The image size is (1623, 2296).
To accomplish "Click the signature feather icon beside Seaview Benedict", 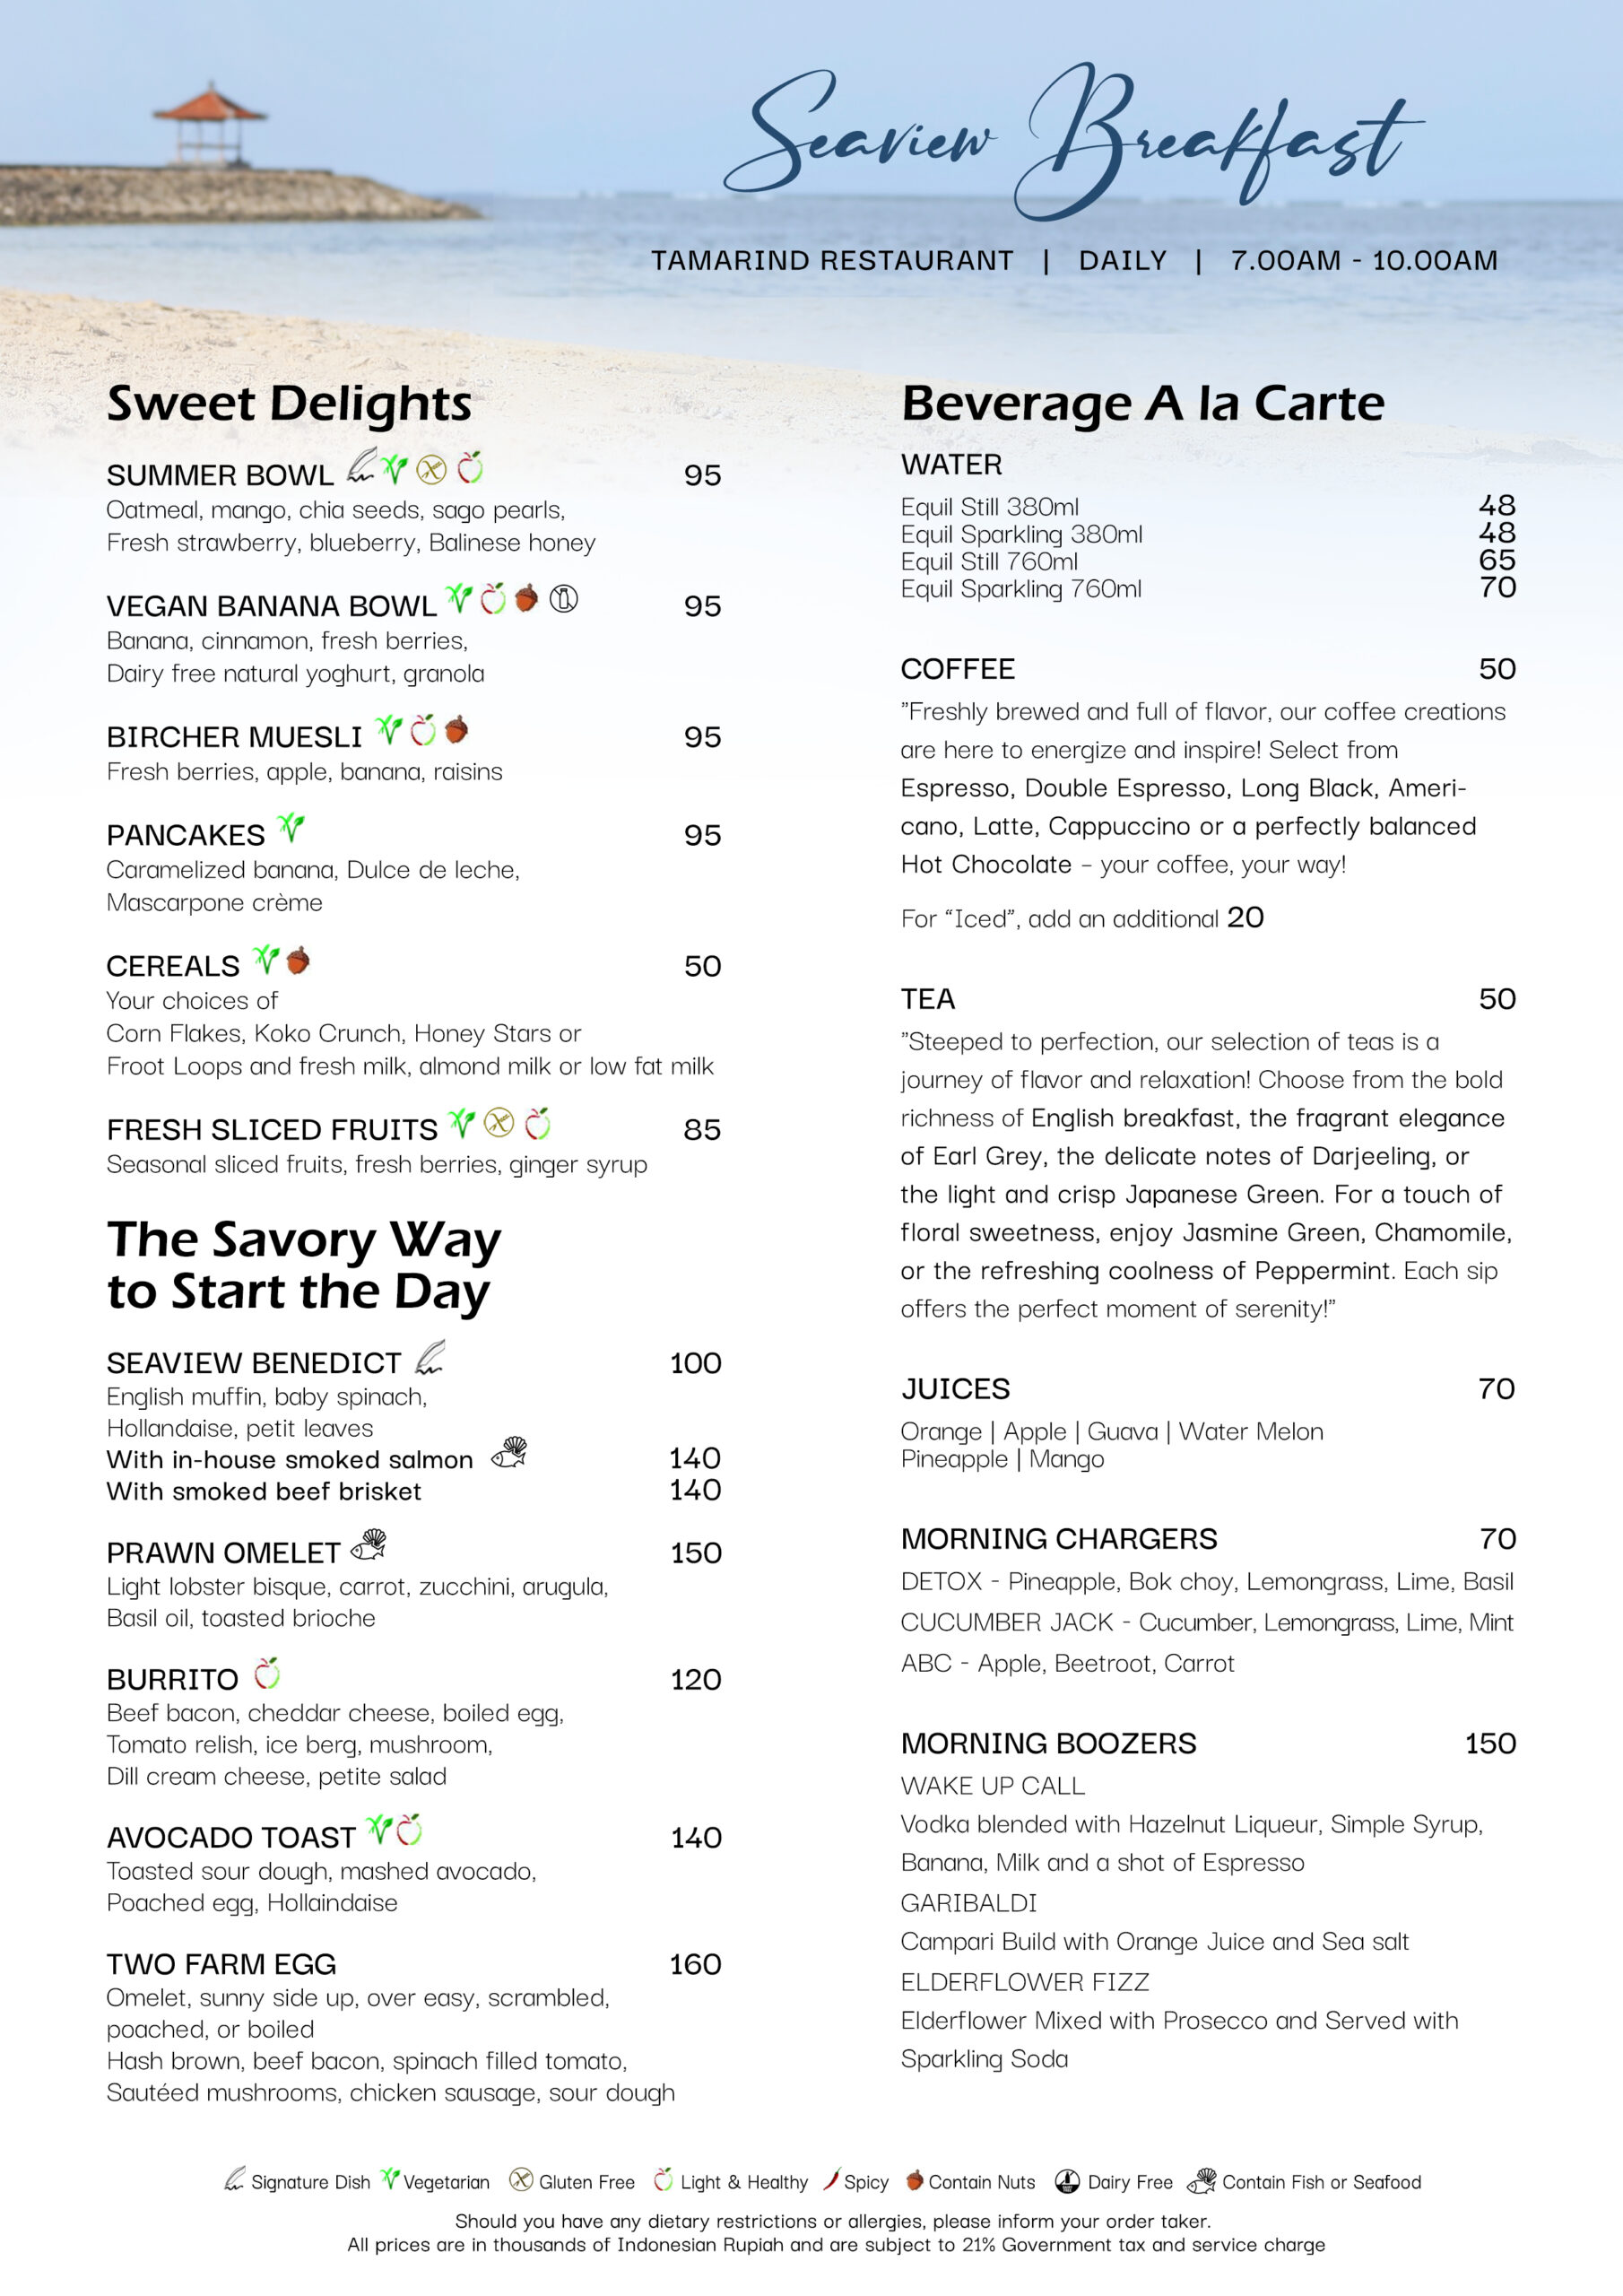I will tap(430, 1357).
